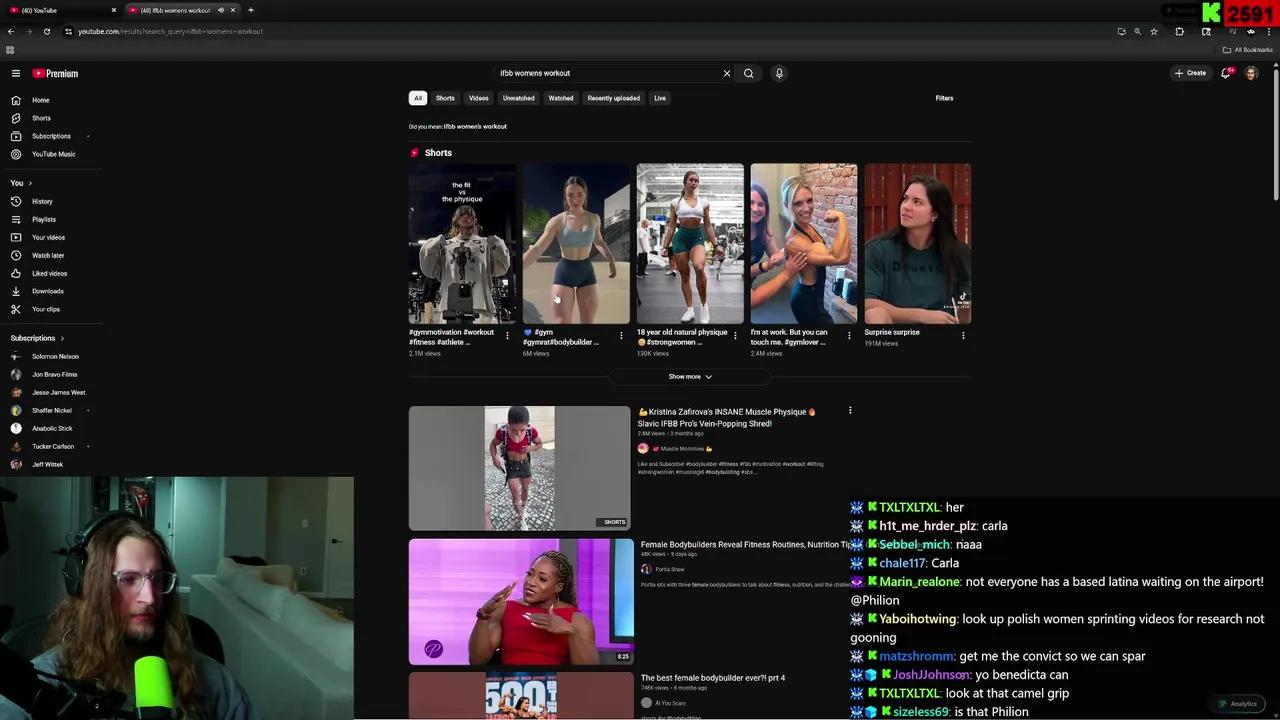This screenshot has width=1280, height=720.
Task: Open the account avatar menu
Action: point(1251,73)
